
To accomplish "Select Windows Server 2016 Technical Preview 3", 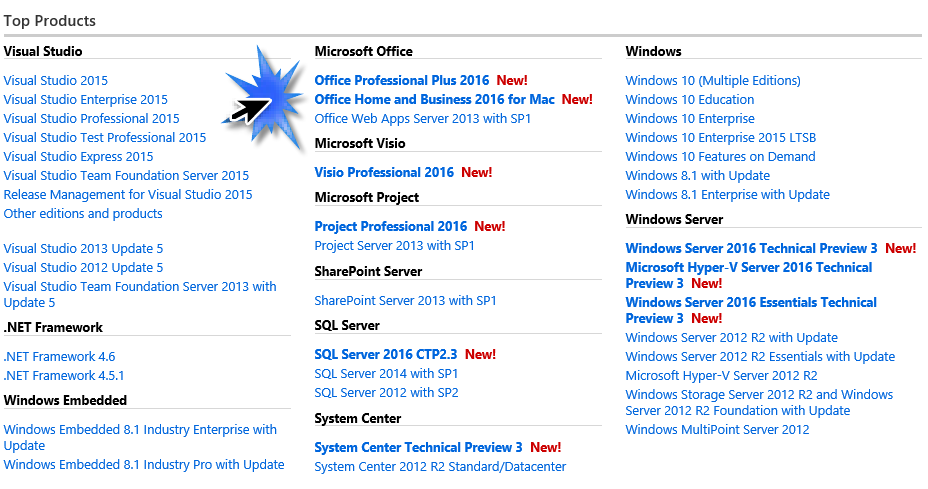I will click(751, 249).
